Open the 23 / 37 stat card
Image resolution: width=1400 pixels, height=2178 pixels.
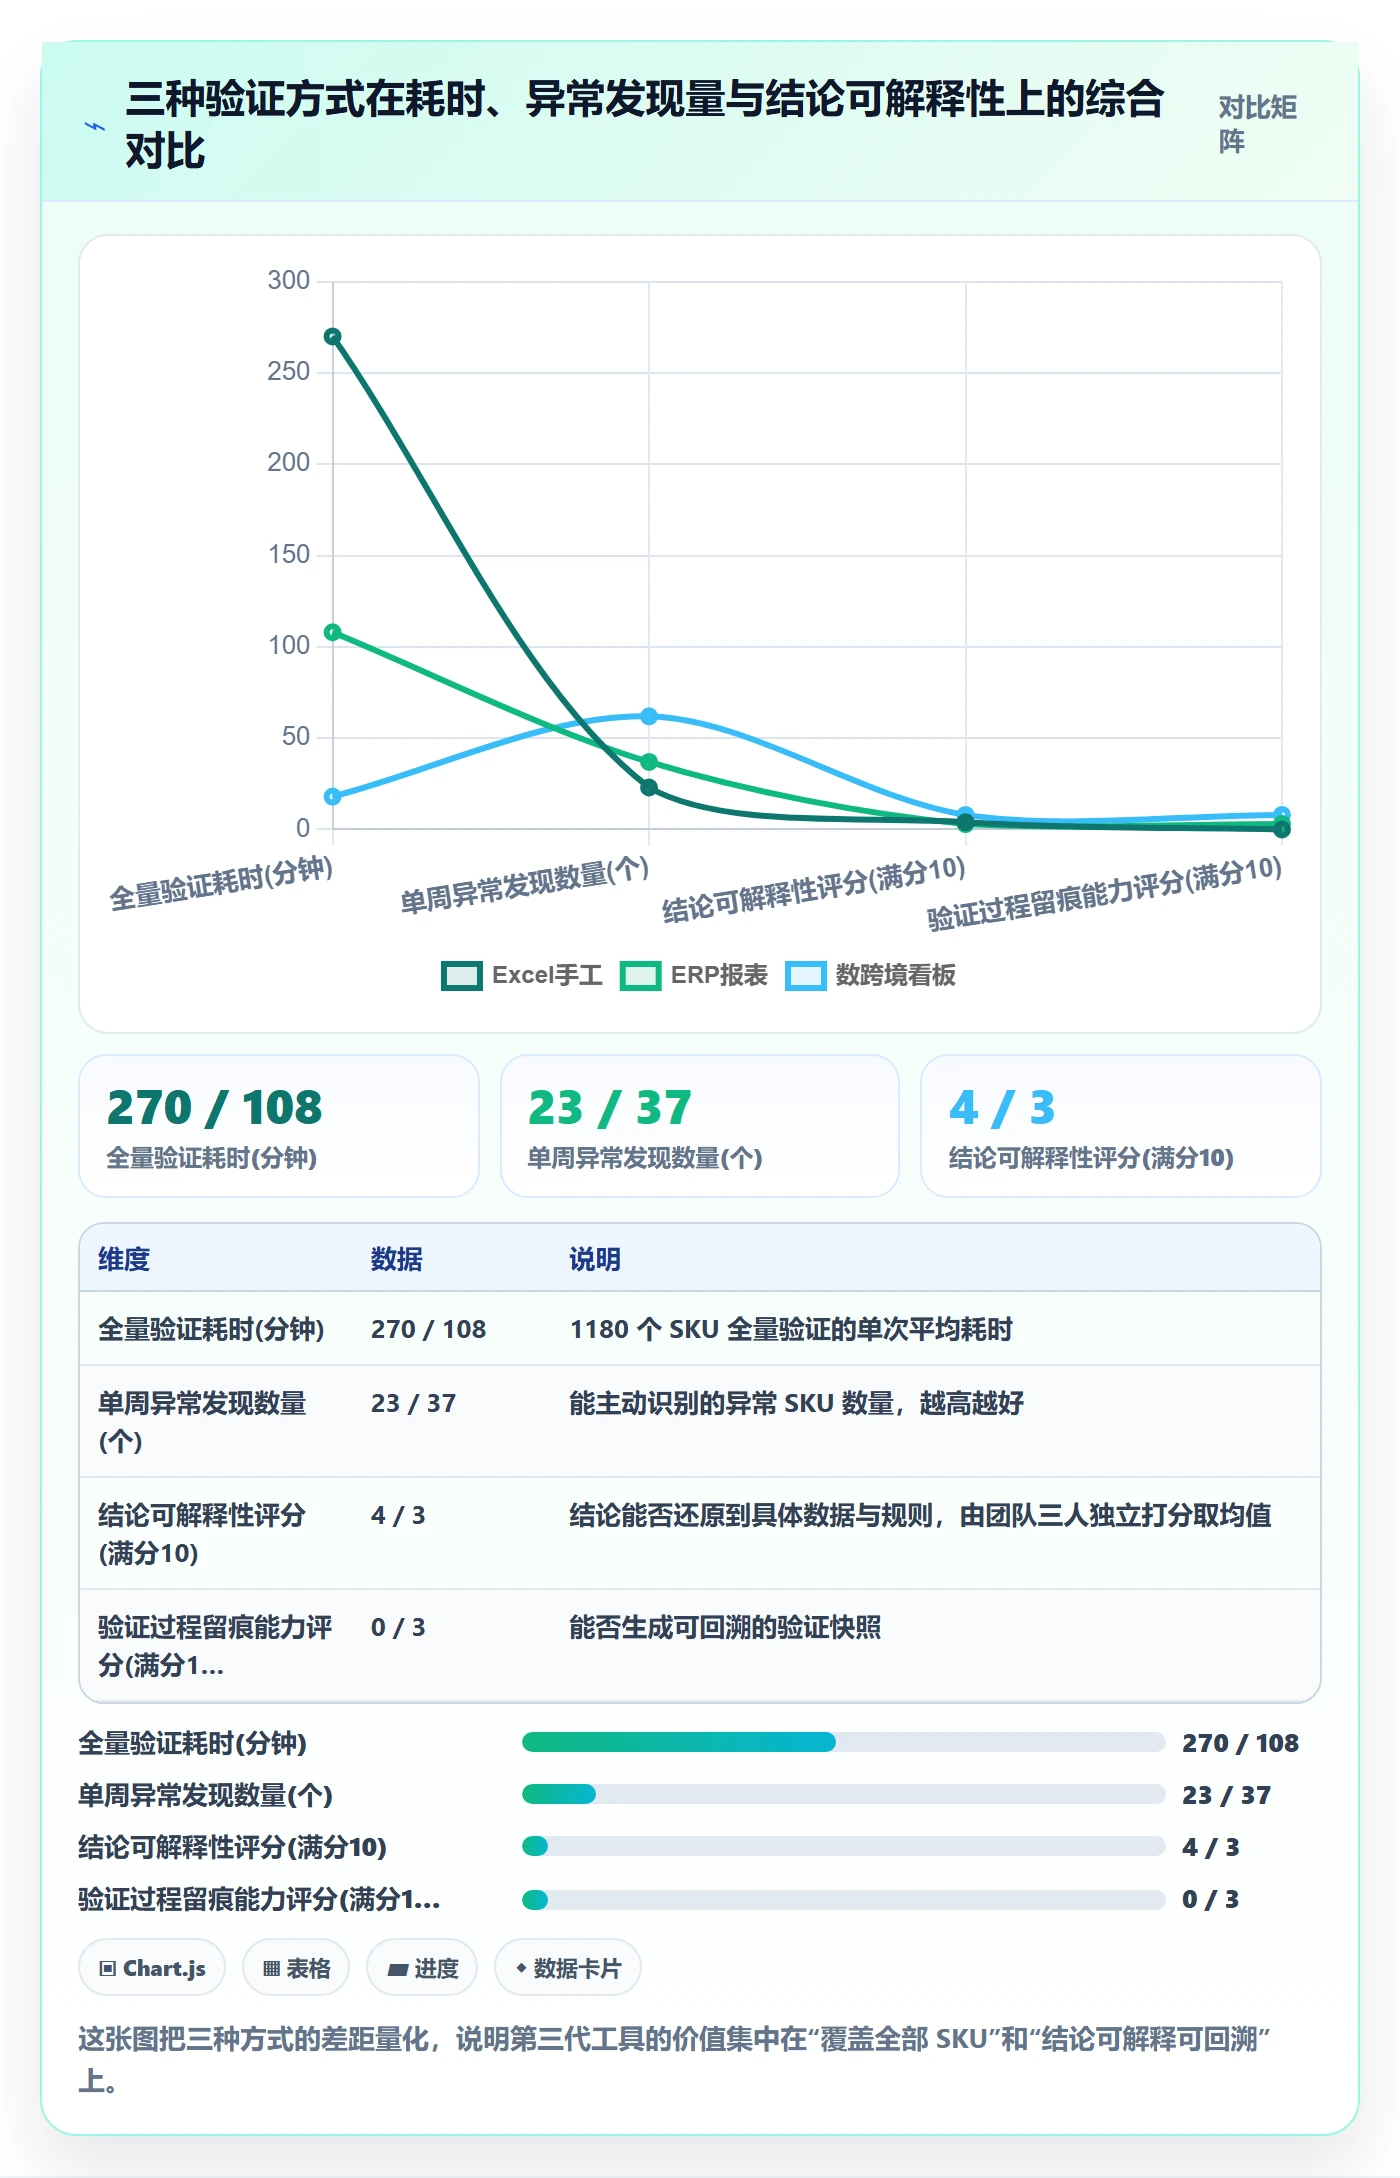coord(700,1126)
